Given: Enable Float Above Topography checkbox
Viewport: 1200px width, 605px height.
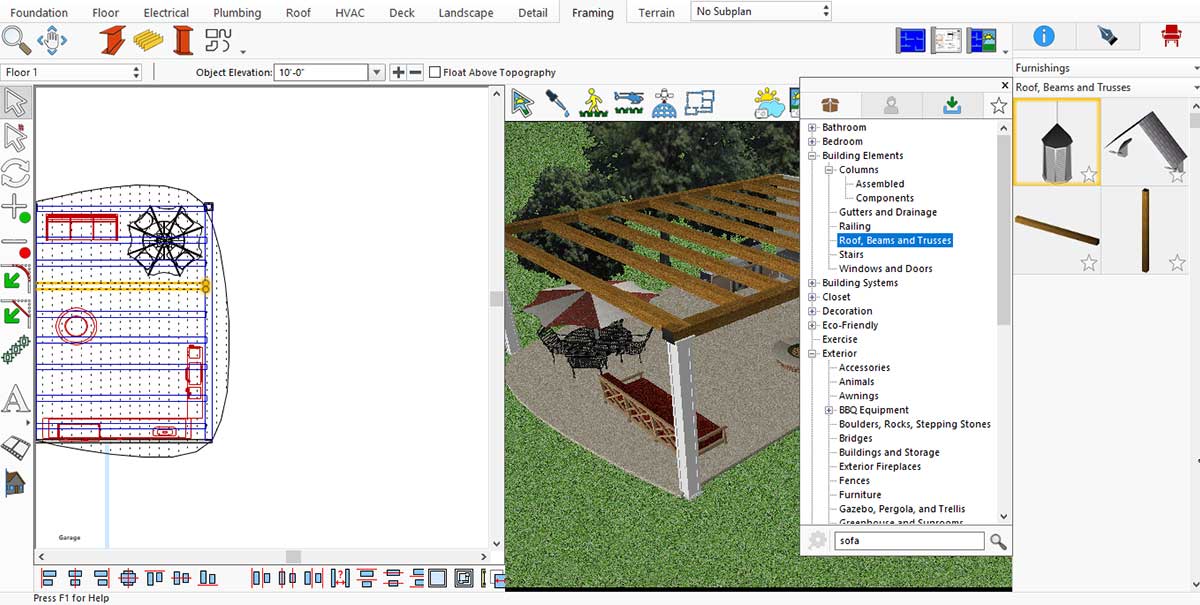Looking at the screenshot, I should click(x=435, y=72).
